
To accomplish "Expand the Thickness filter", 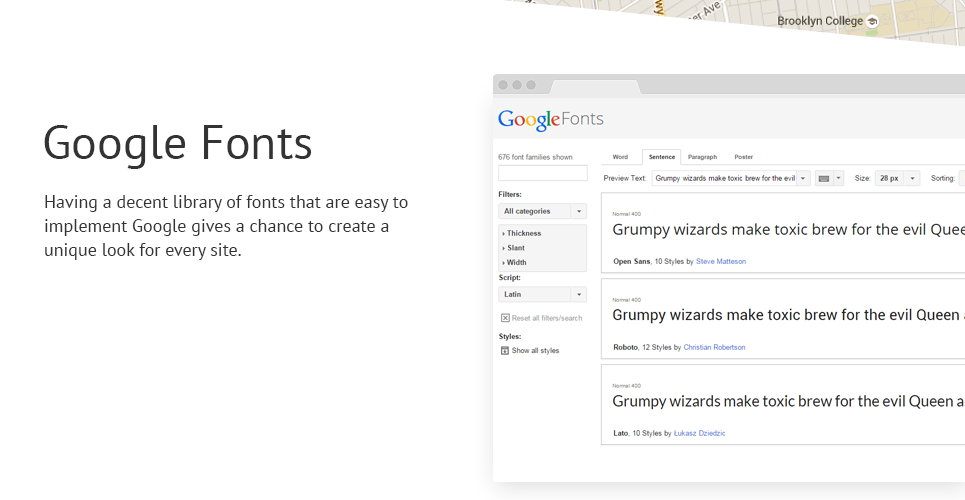I will pos(522,233).
